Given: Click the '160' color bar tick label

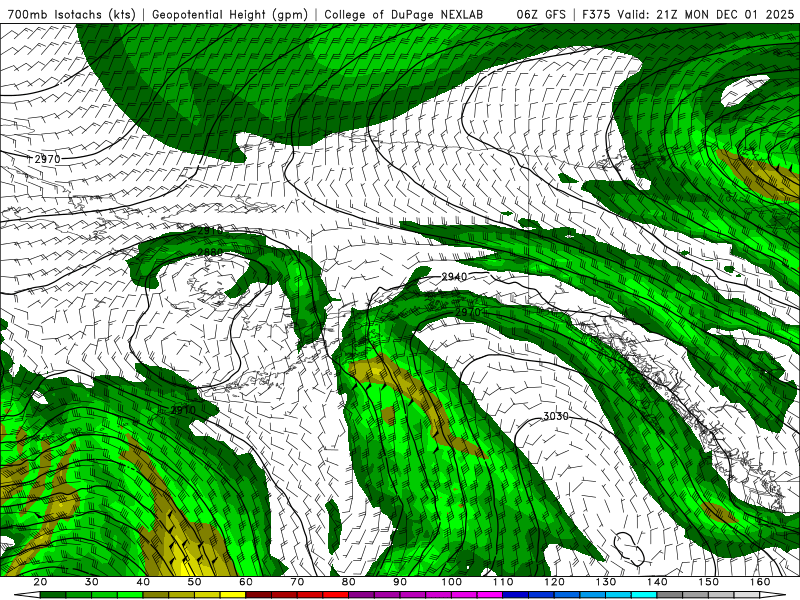Looking at the screenshot, I should point(760,582).
